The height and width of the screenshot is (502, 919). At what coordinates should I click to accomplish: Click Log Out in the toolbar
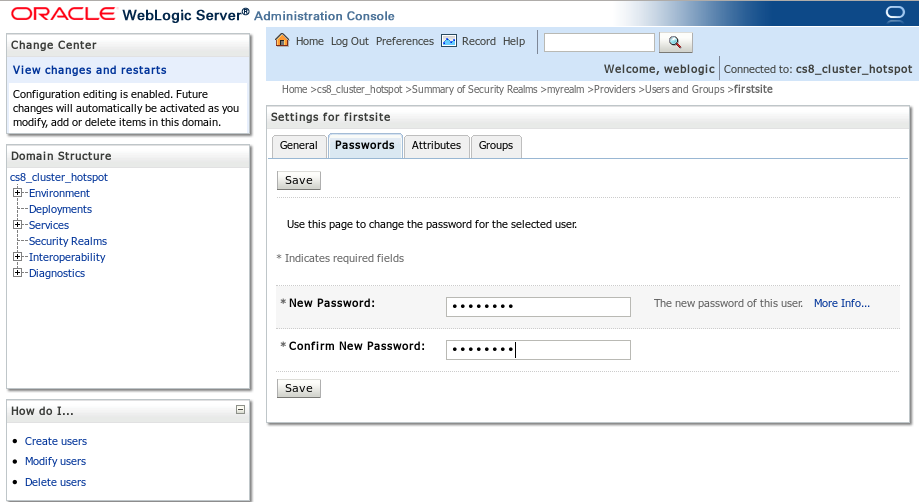(350, 41)
